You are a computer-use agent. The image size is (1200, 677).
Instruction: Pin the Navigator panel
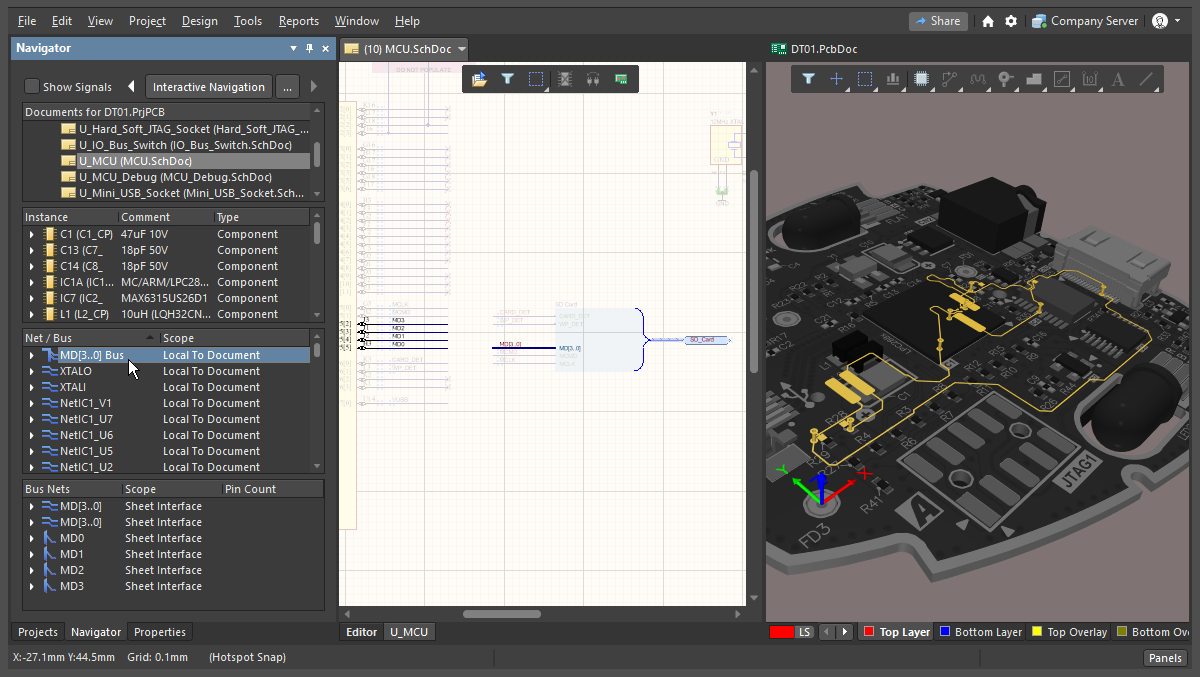[309, 48]
